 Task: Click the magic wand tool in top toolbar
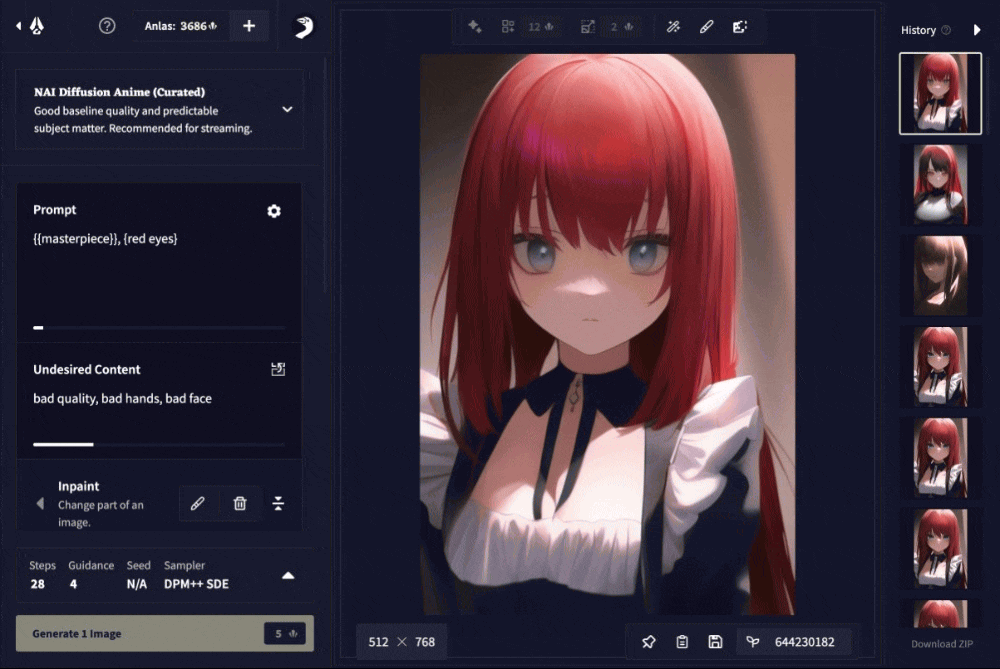point(674,27)
